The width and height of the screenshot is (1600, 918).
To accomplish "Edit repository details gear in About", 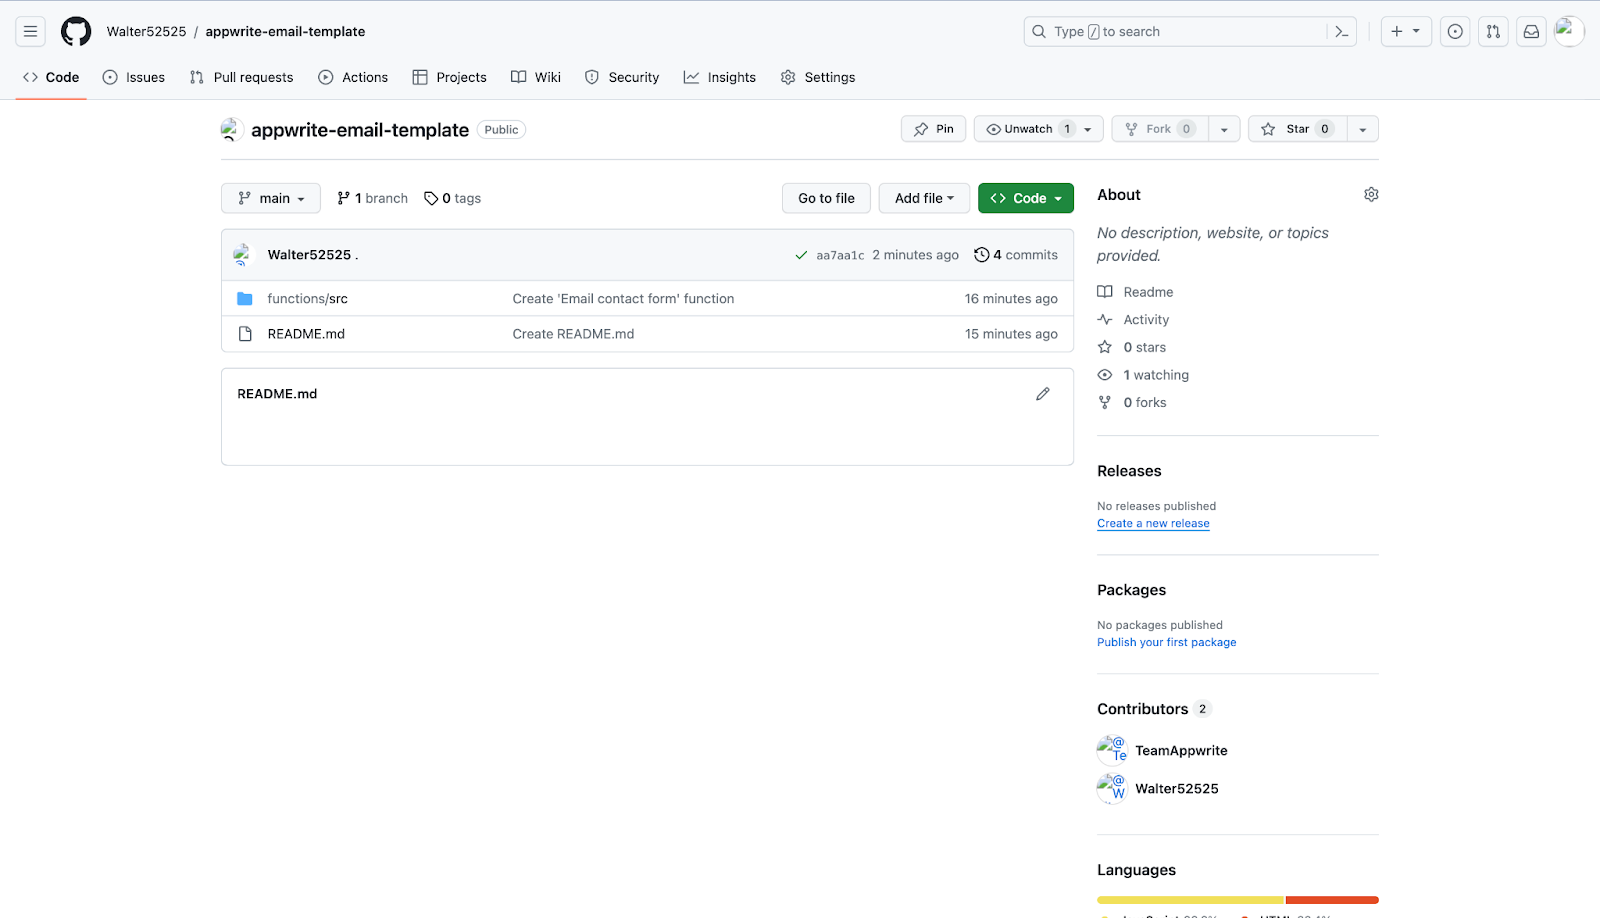I will click(1371, 194).
